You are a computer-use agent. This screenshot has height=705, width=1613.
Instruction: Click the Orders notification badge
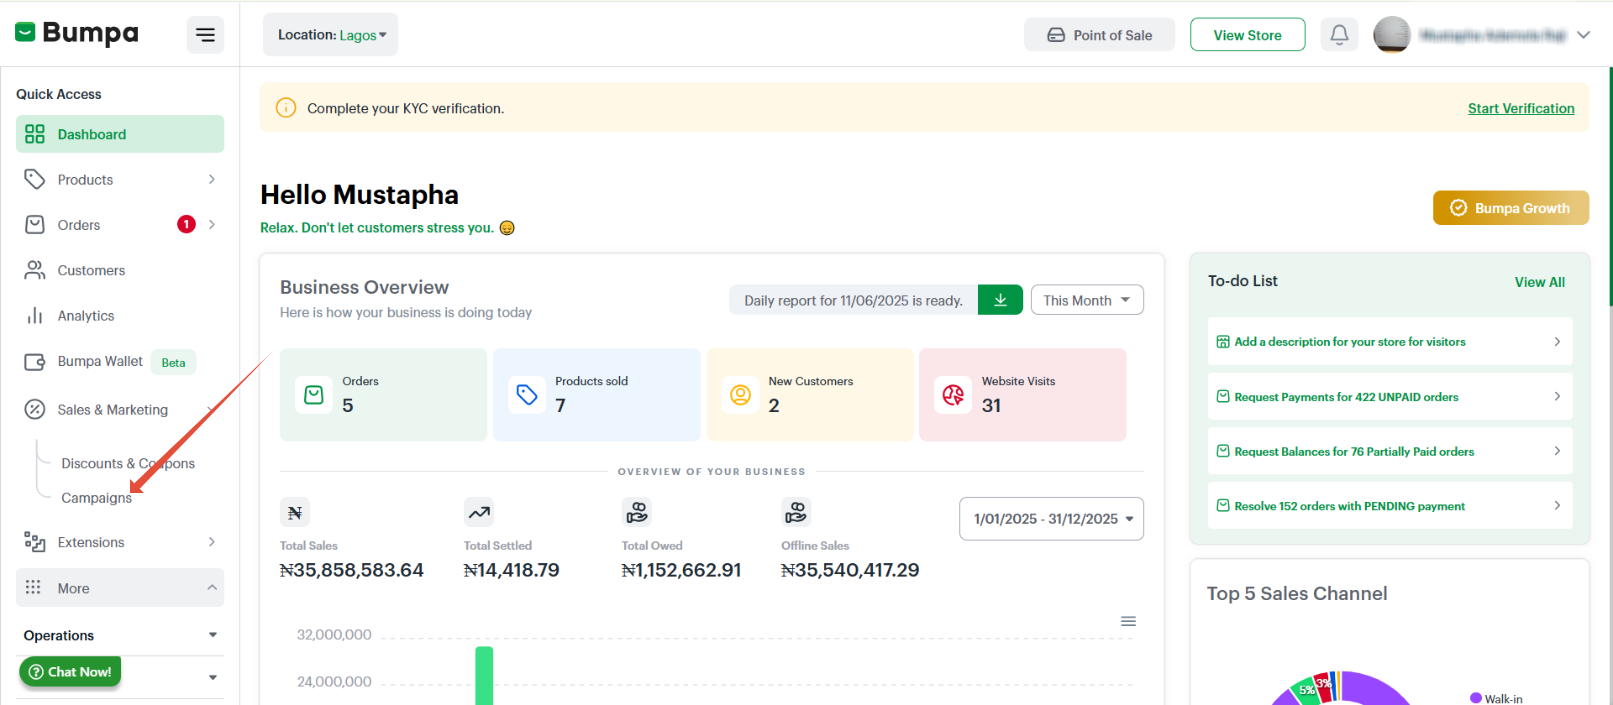click(x=186, y=224)
